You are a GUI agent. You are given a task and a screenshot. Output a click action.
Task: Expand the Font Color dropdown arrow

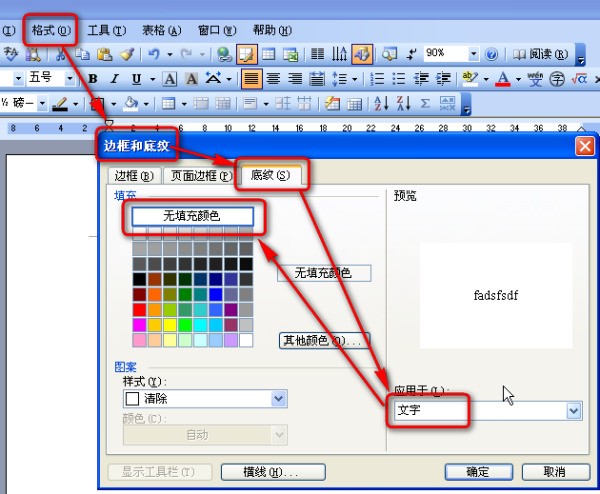coord(518,79)
